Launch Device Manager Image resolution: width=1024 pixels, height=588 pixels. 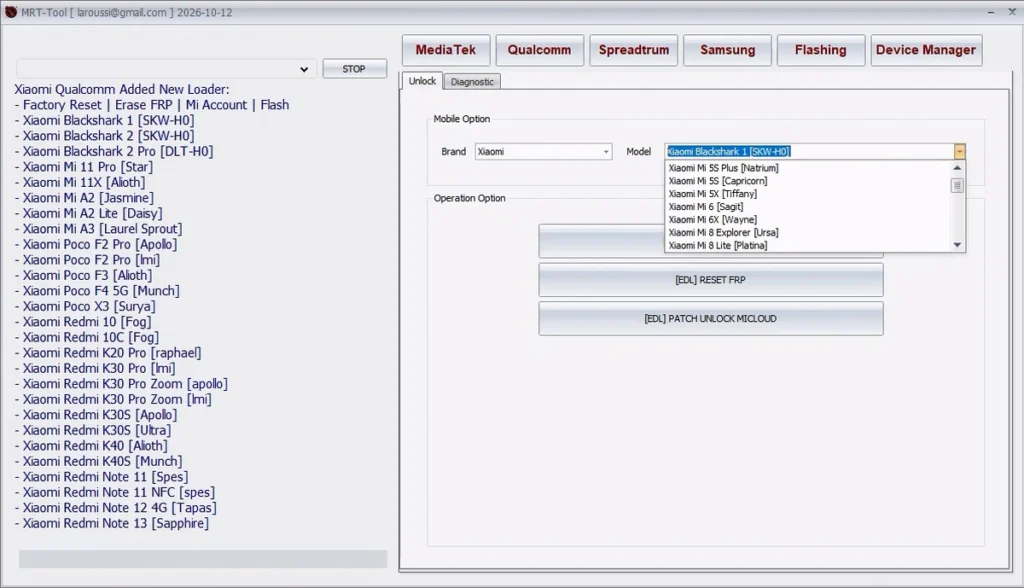click(925, 50)
